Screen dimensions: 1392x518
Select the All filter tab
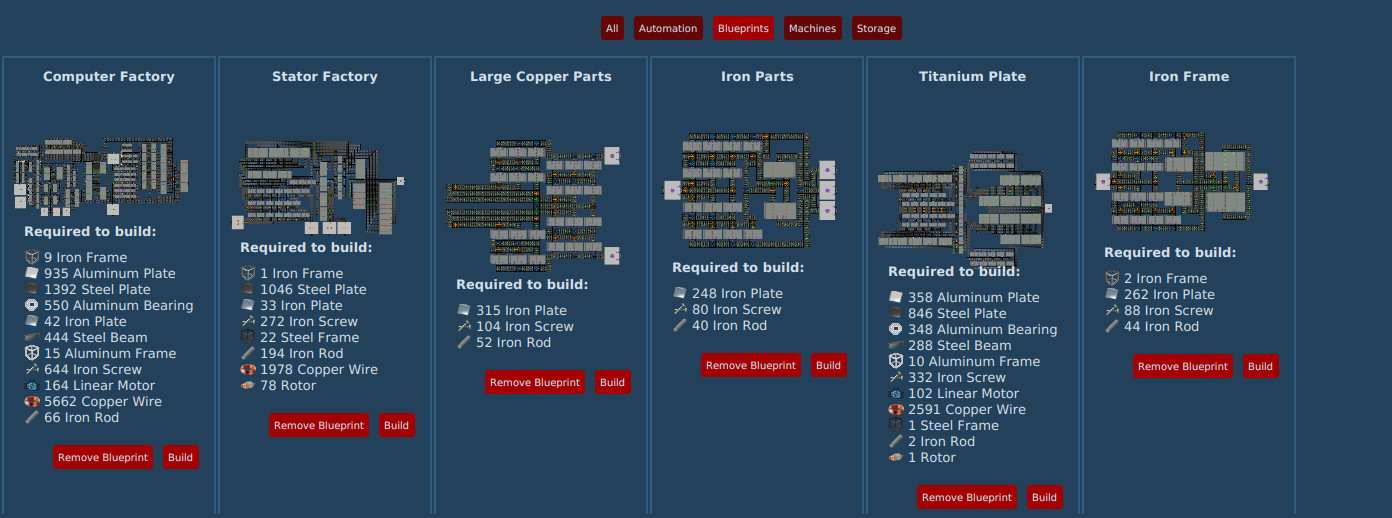click(x=612, y=28)
